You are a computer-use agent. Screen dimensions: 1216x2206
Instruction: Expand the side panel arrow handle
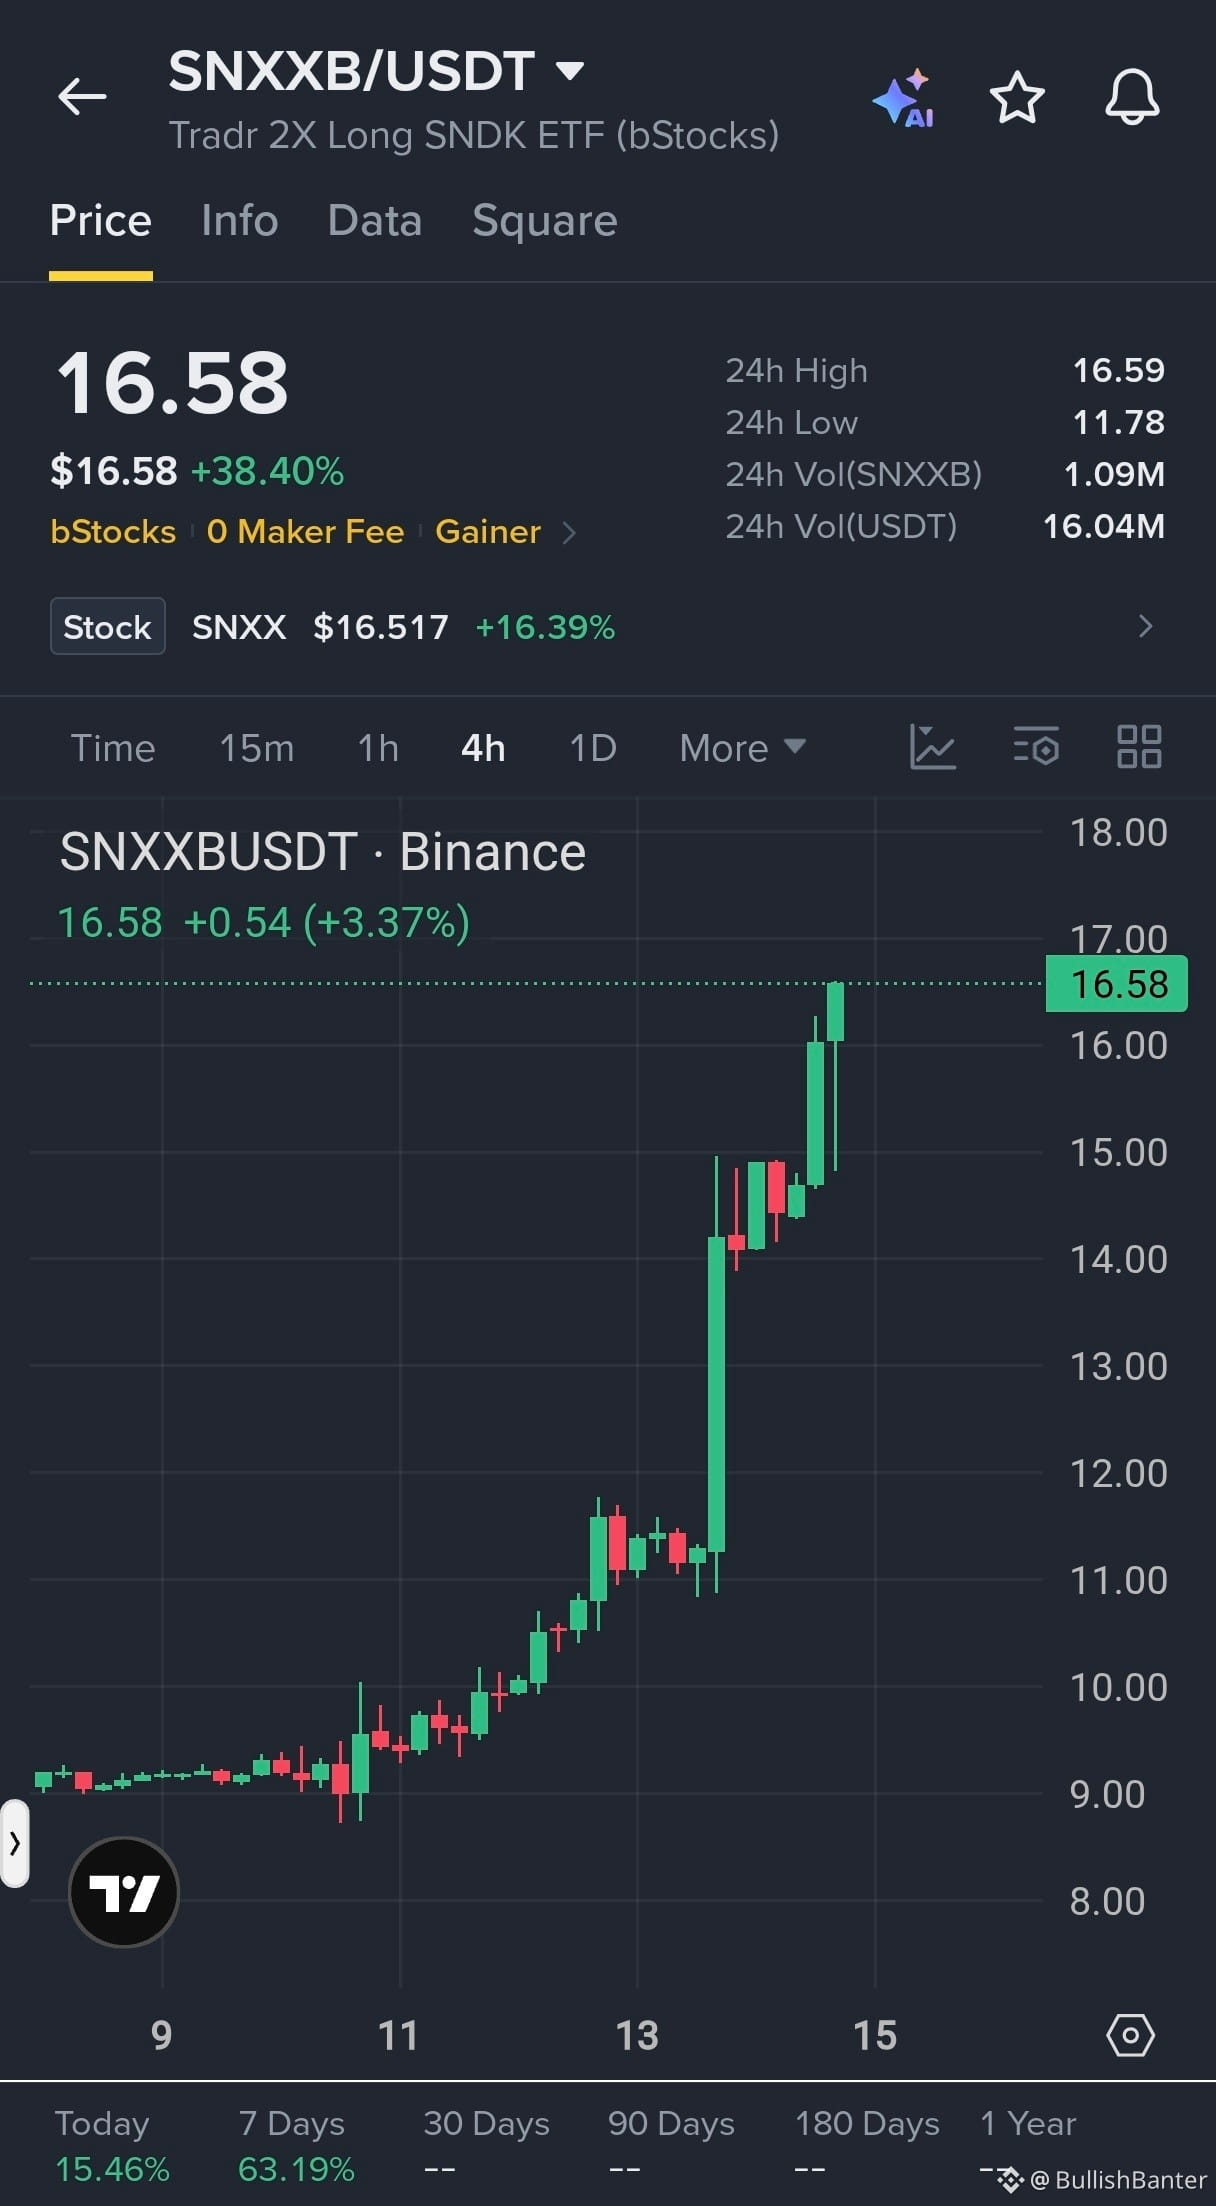14,1843
